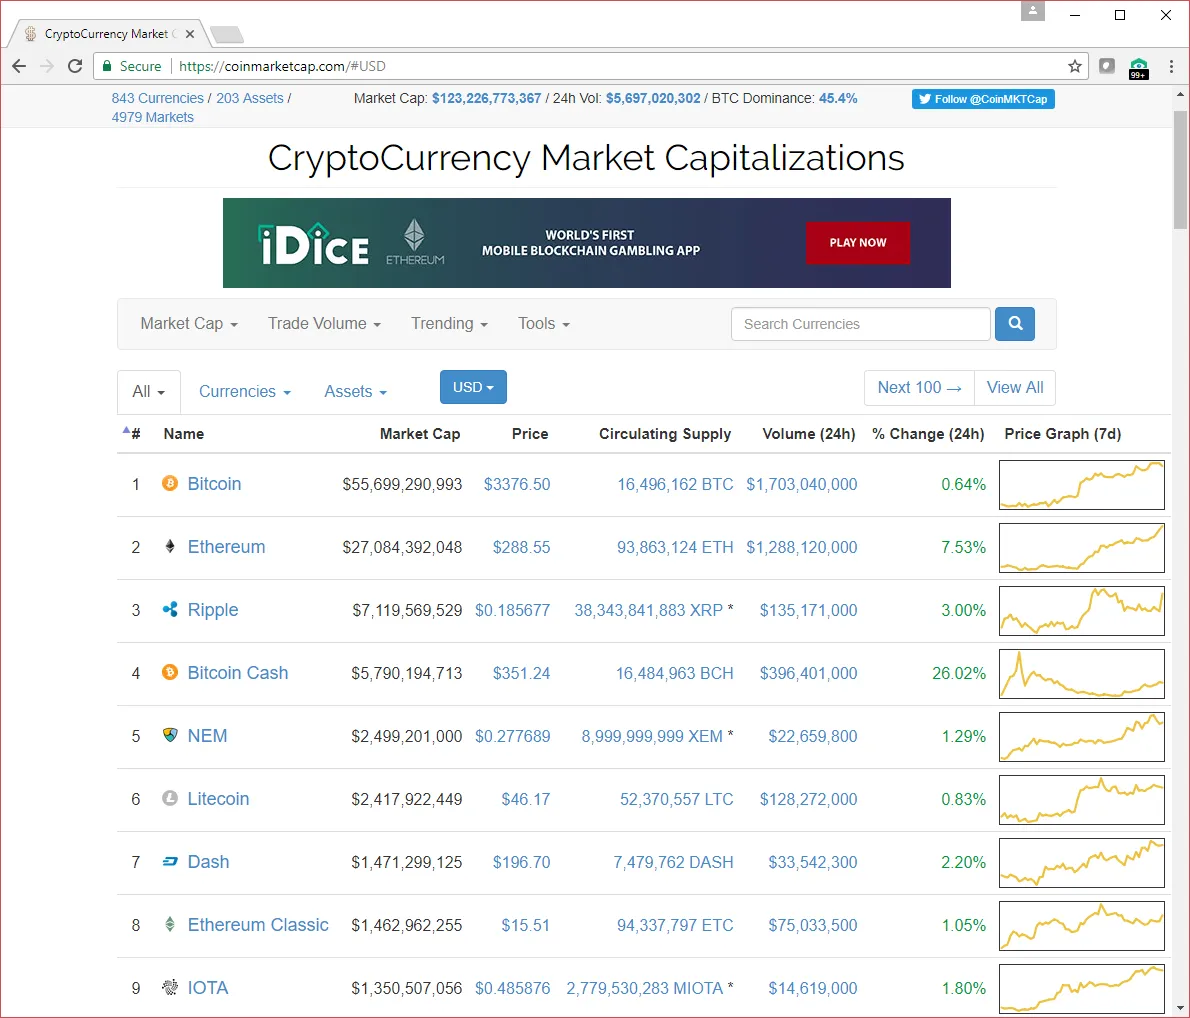Click the 24h Vol value link
The image size is (1190, 1018).
pyautogui.click(x=653, y=98)
